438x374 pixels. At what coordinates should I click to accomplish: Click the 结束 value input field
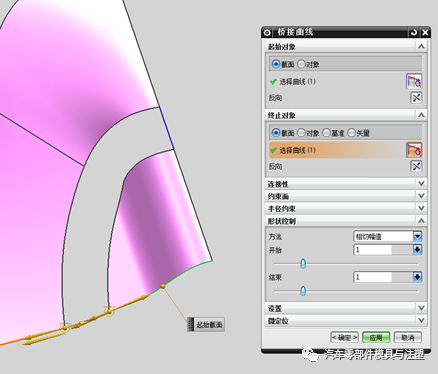[x=373, y=277]
